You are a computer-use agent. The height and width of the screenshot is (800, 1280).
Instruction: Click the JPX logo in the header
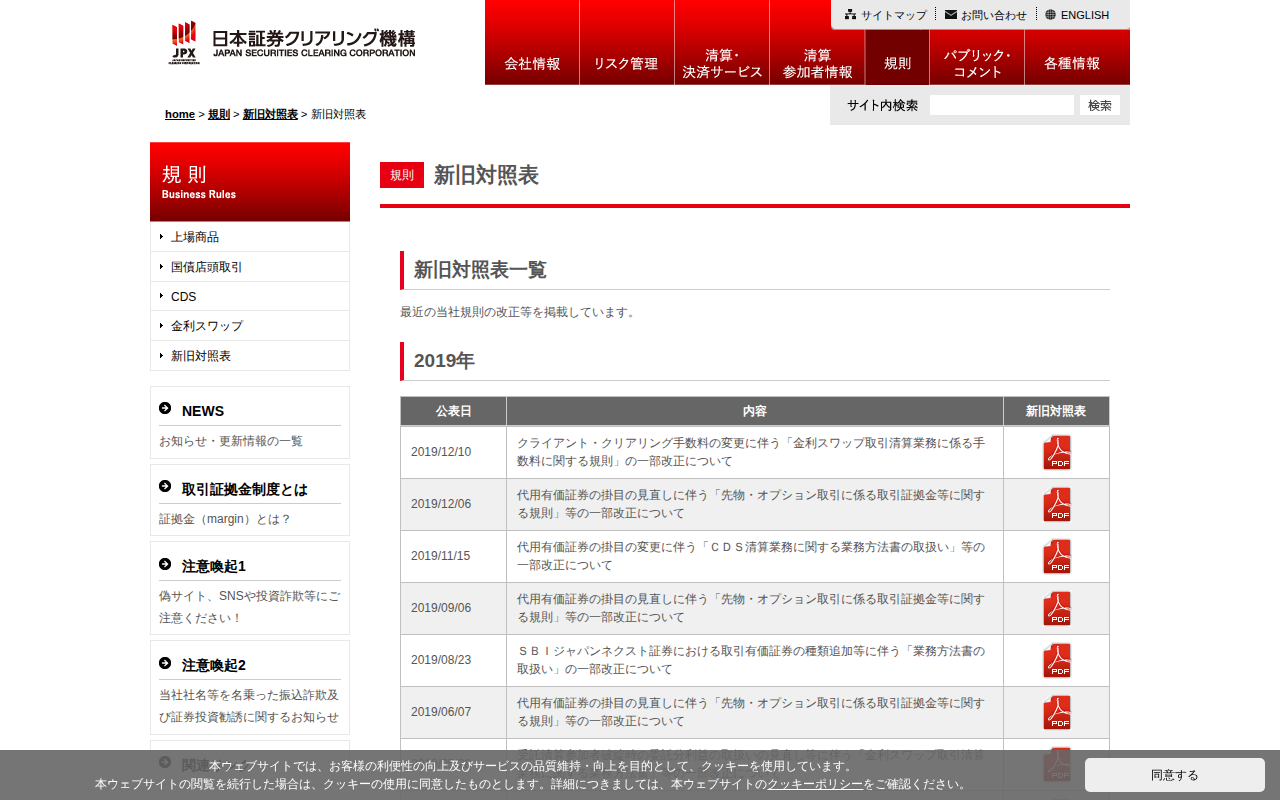pos(184,43)
